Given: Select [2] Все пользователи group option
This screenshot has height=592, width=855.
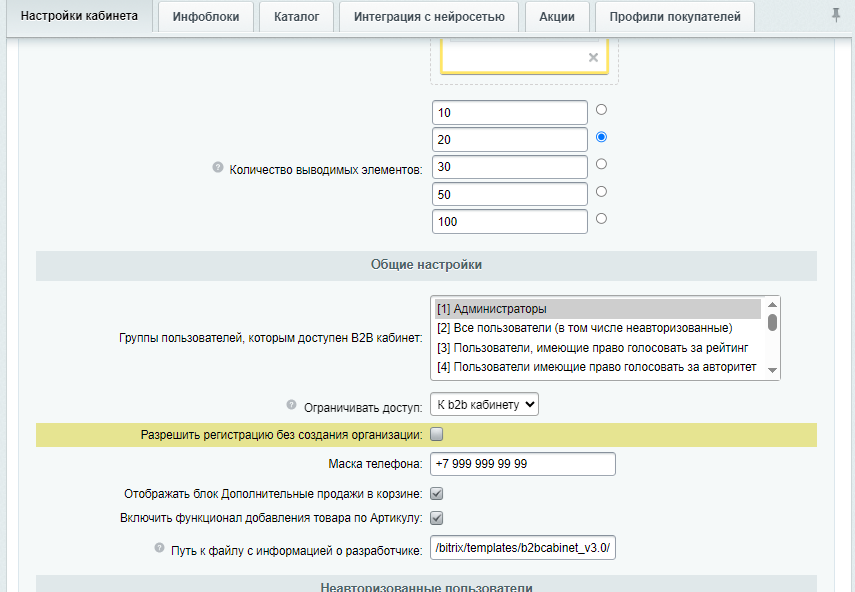Looking at the screenshot, I should point(598,328).
